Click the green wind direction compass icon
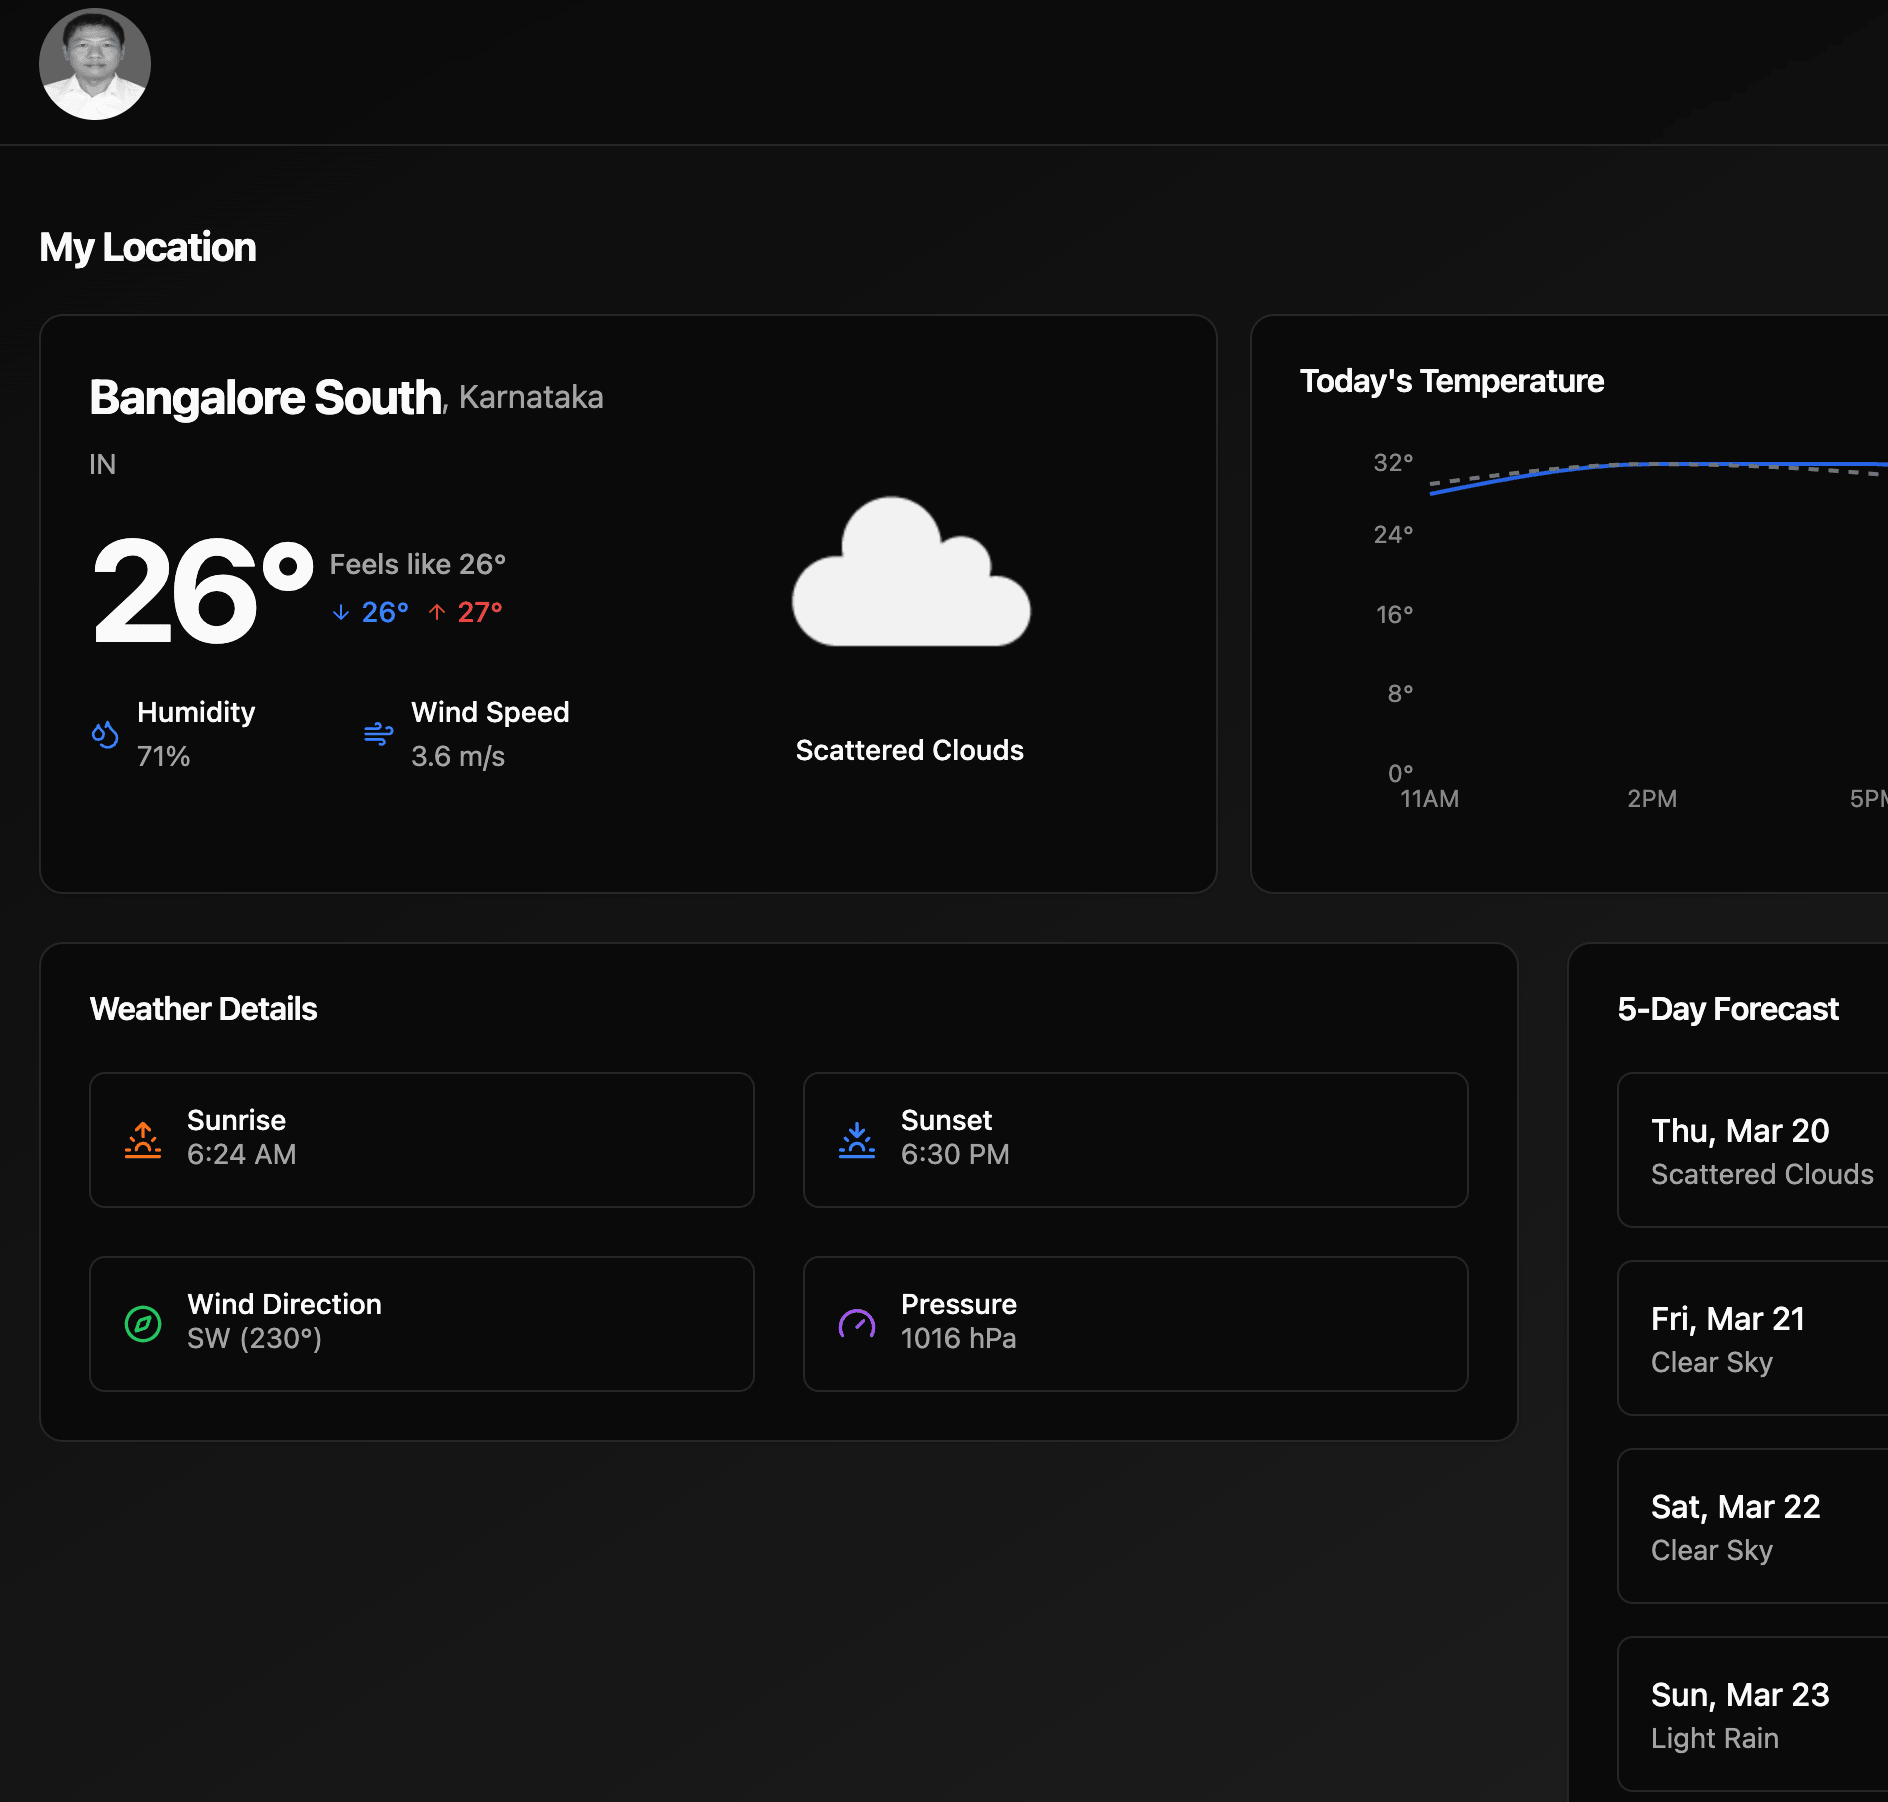This screenshot has width=1888, height=1802. (x=143, y=1323)
